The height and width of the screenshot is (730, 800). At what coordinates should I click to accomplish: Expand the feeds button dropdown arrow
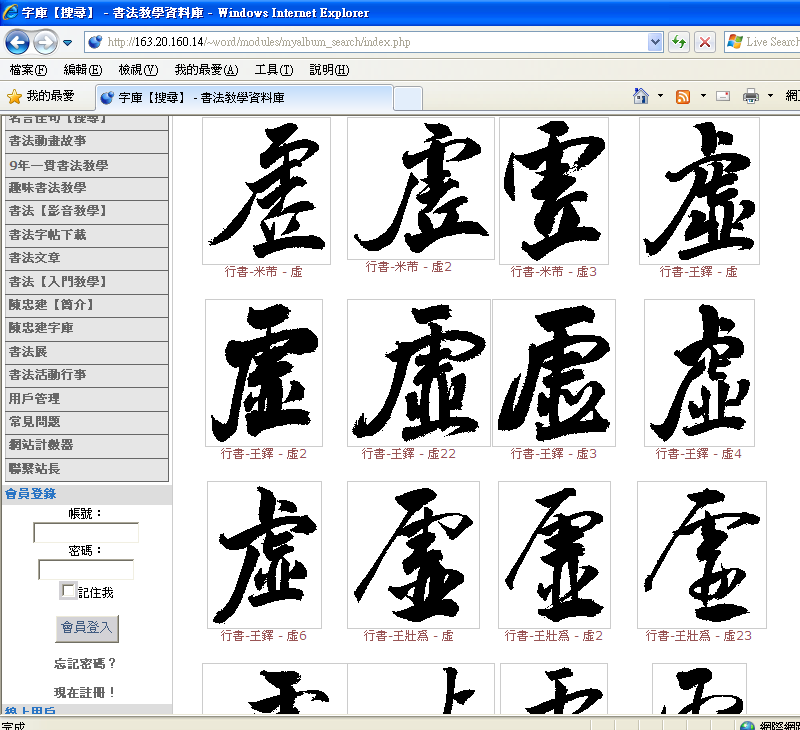[703, 95]
